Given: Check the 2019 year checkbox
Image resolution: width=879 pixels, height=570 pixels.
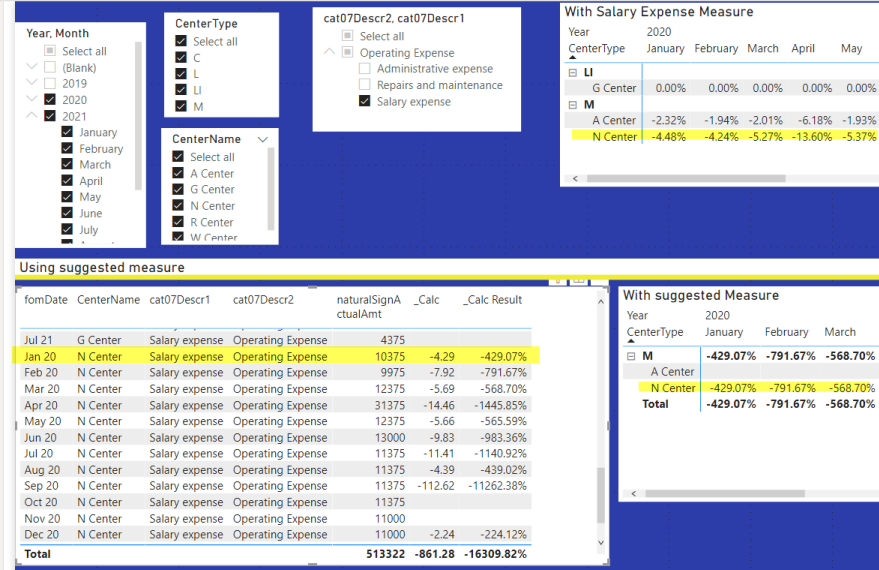Looking at the screenshot, I should click(x=50, y=84).
